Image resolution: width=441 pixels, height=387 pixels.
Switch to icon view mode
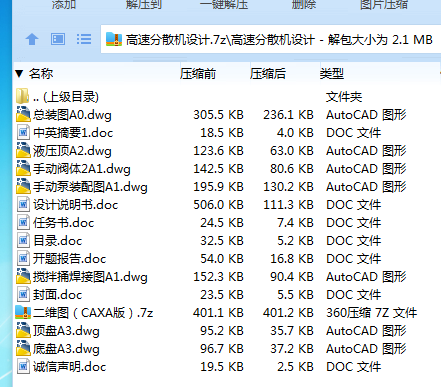click(x=58, y=39)
